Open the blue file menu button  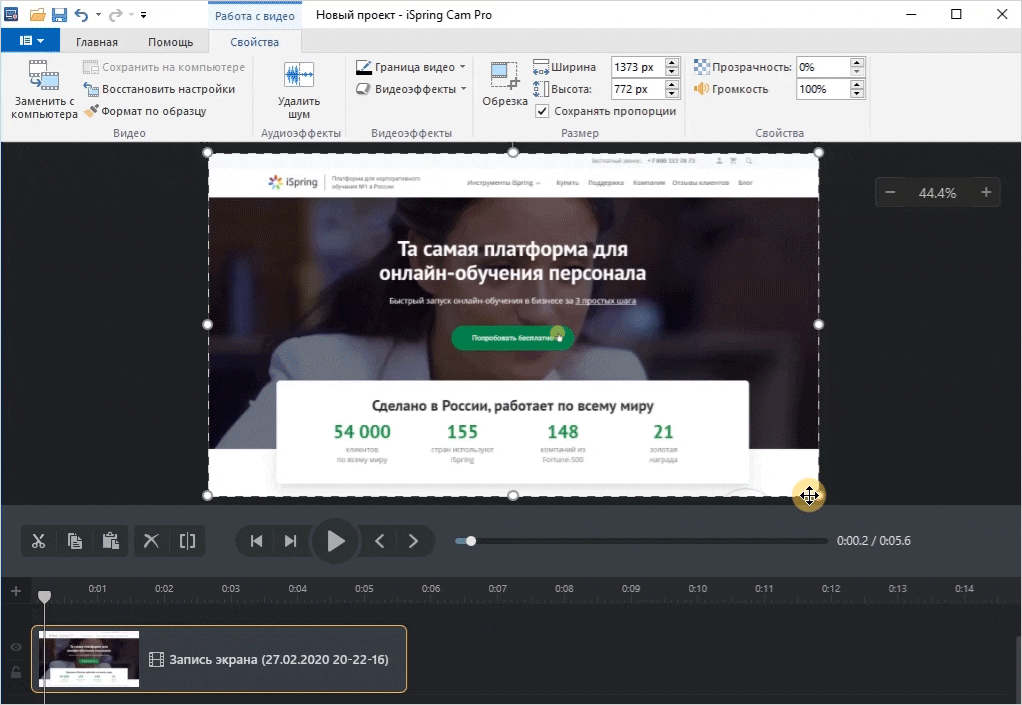[31, 41]
